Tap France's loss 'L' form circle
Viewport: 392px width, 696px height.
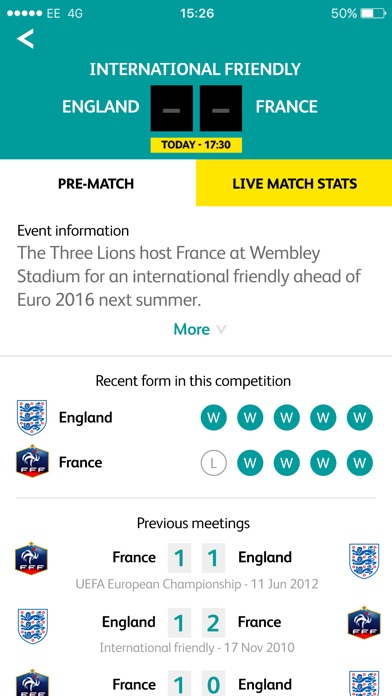coord(214,463)
